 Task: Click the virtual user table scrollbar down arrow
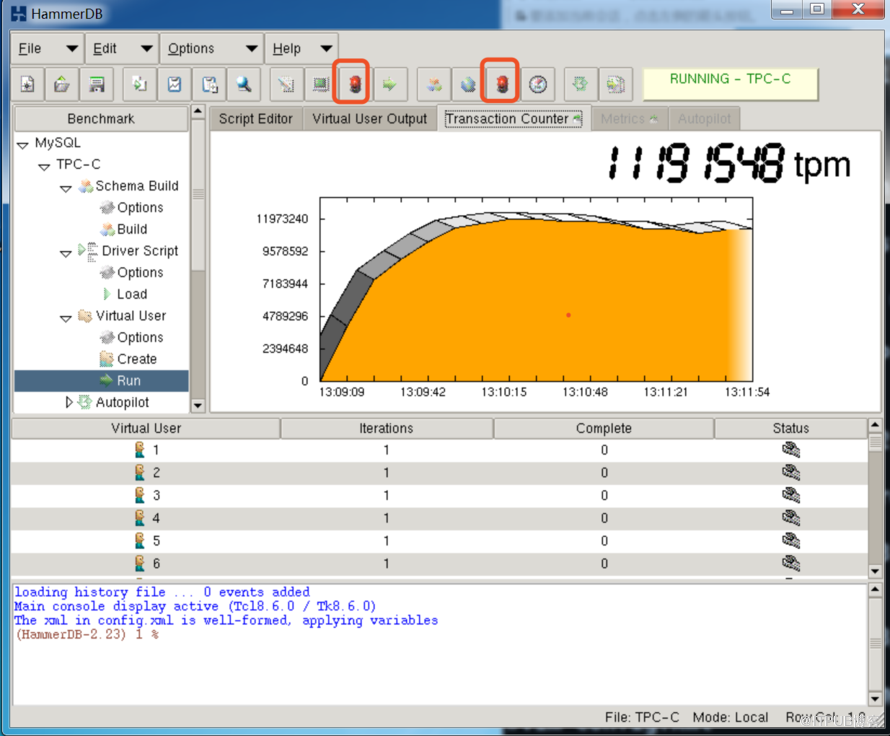pyautogui.click(x=875, y=571)
